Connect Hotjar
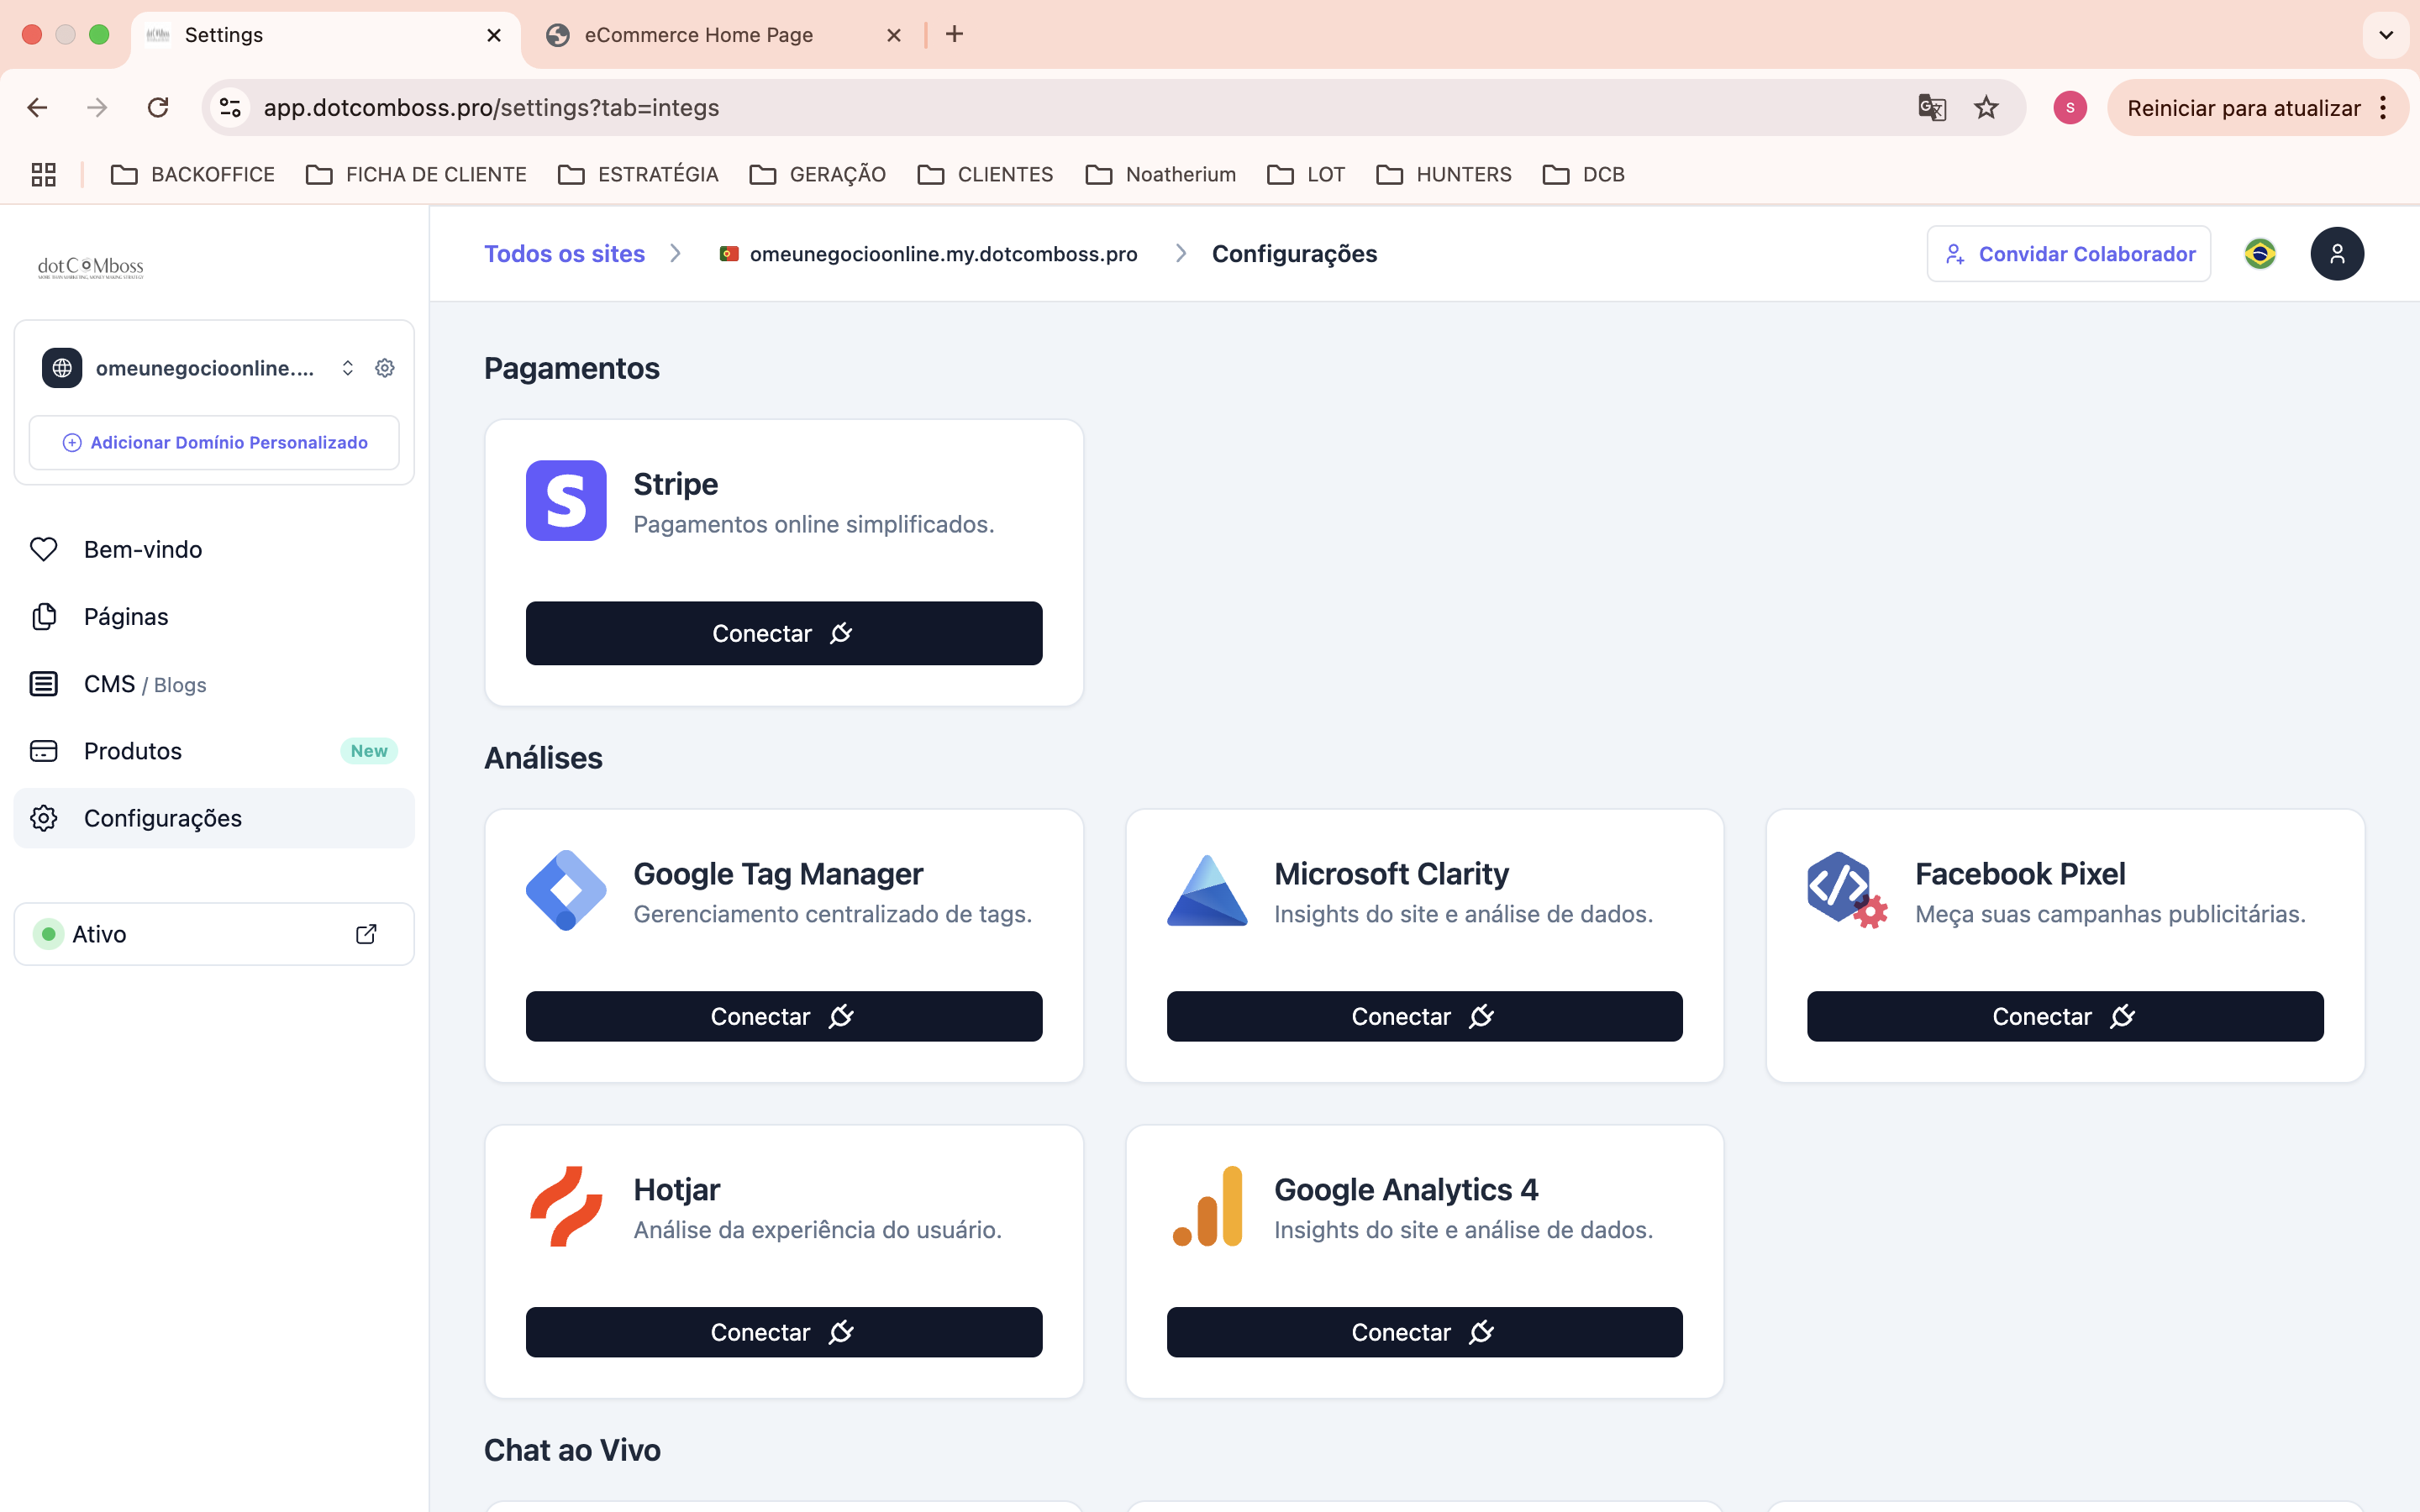The image size is (2420, 1512). (784, 1332)
